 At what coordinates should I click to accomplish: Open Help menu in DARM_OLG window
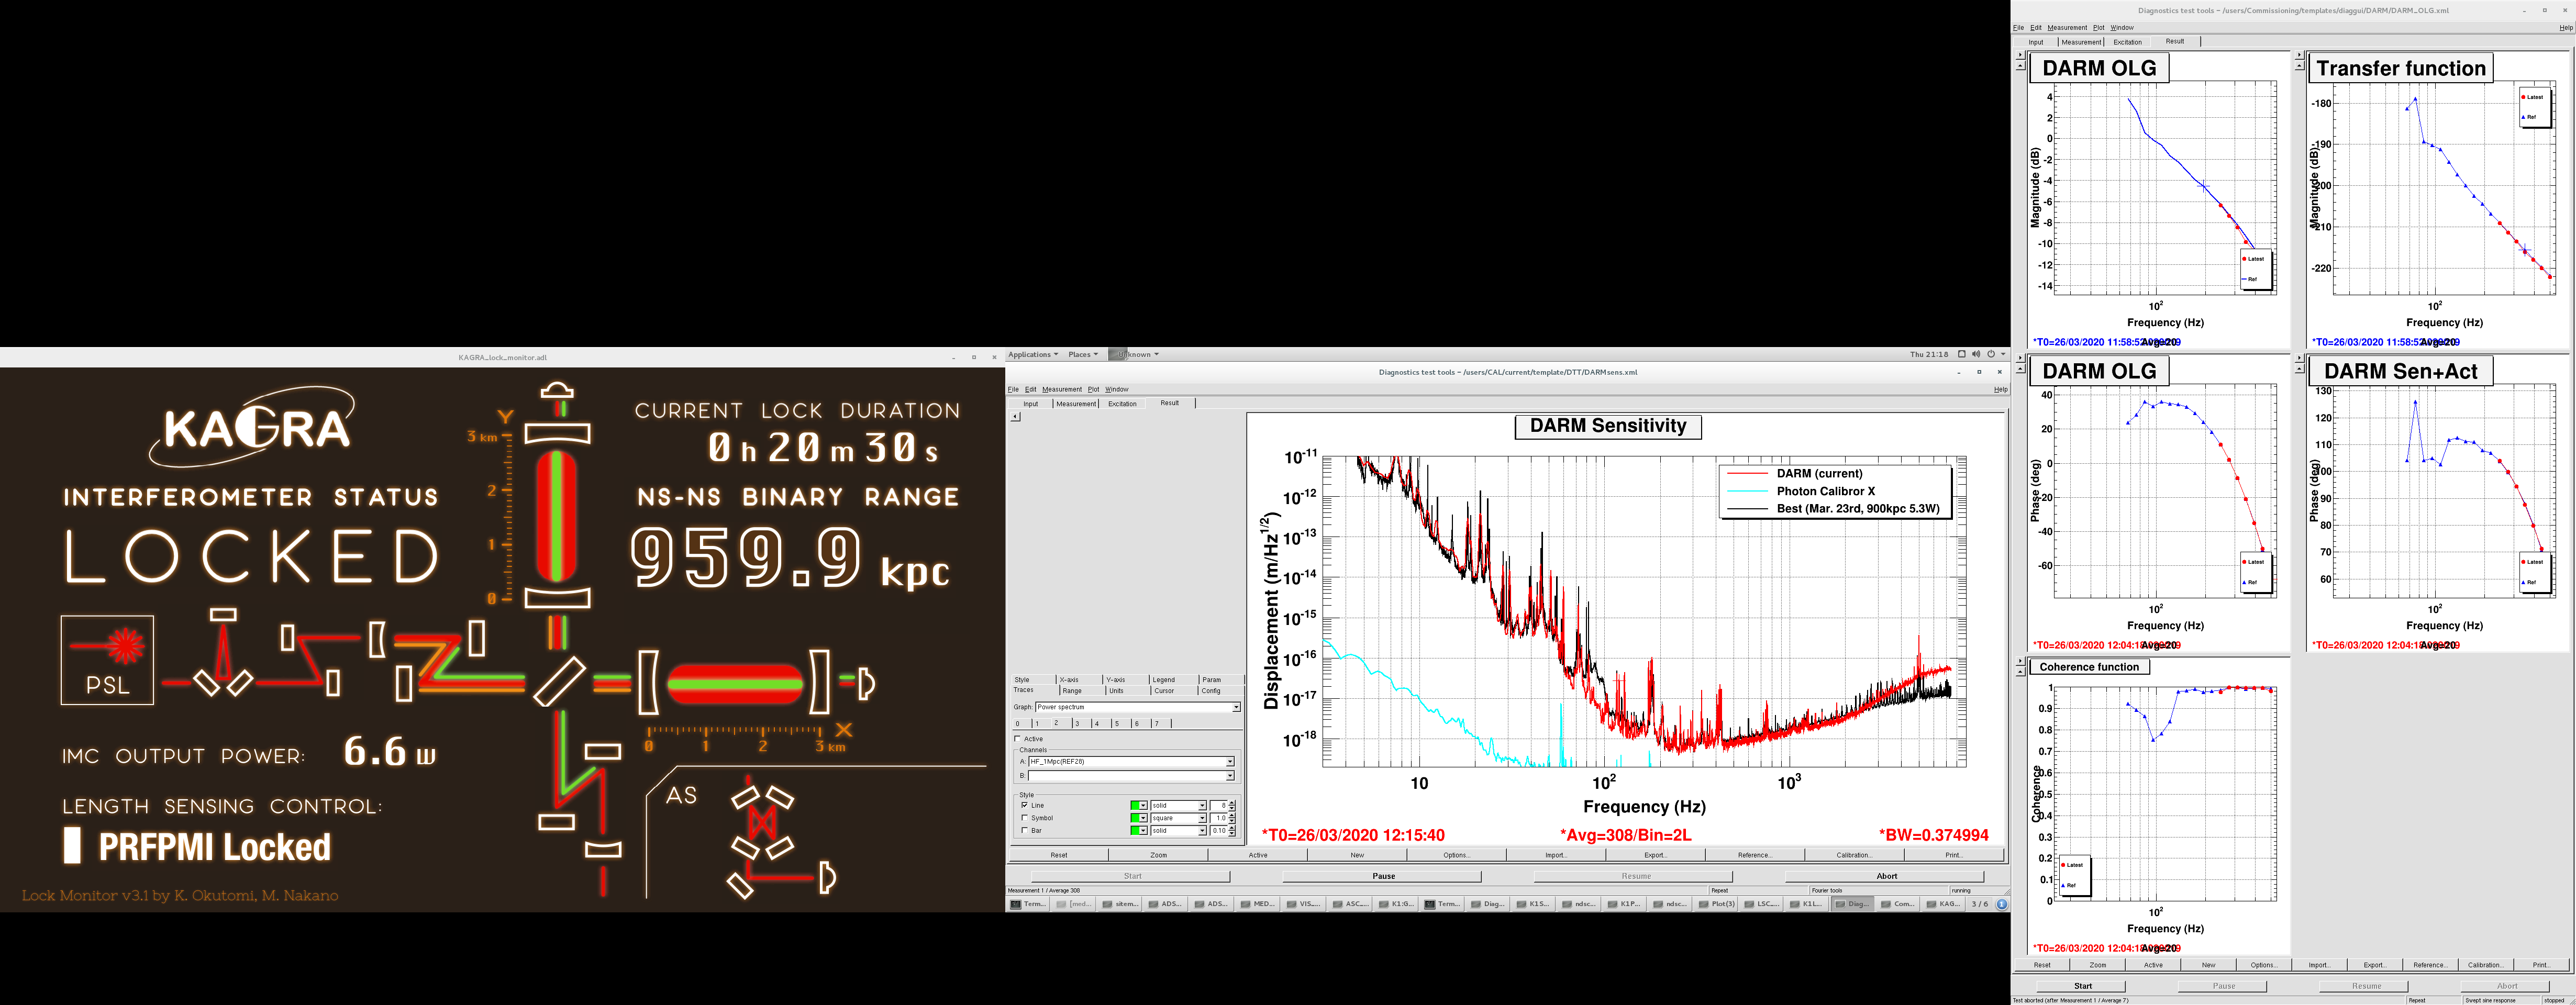click(x=2565, y=28)
